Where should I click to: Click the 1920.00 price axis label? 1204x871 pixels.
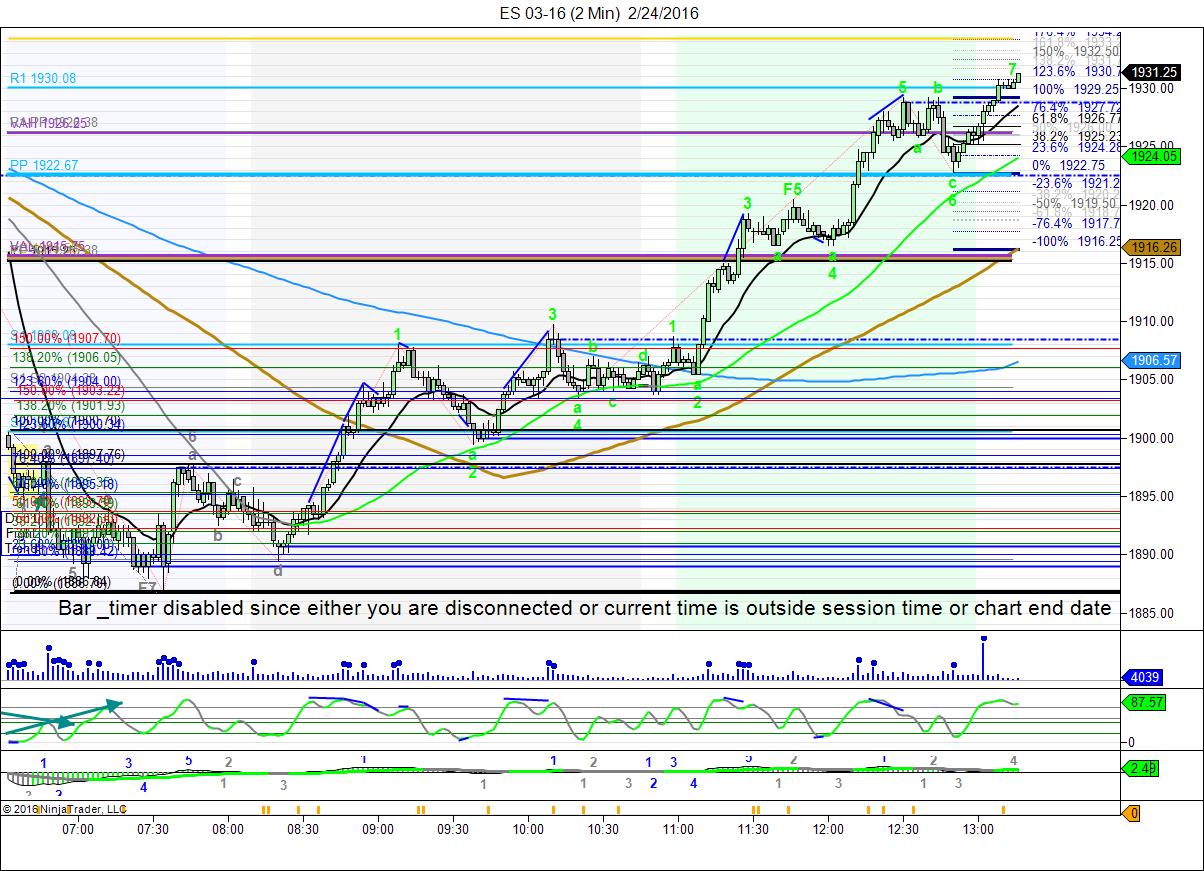click(x=1152, y=205)
